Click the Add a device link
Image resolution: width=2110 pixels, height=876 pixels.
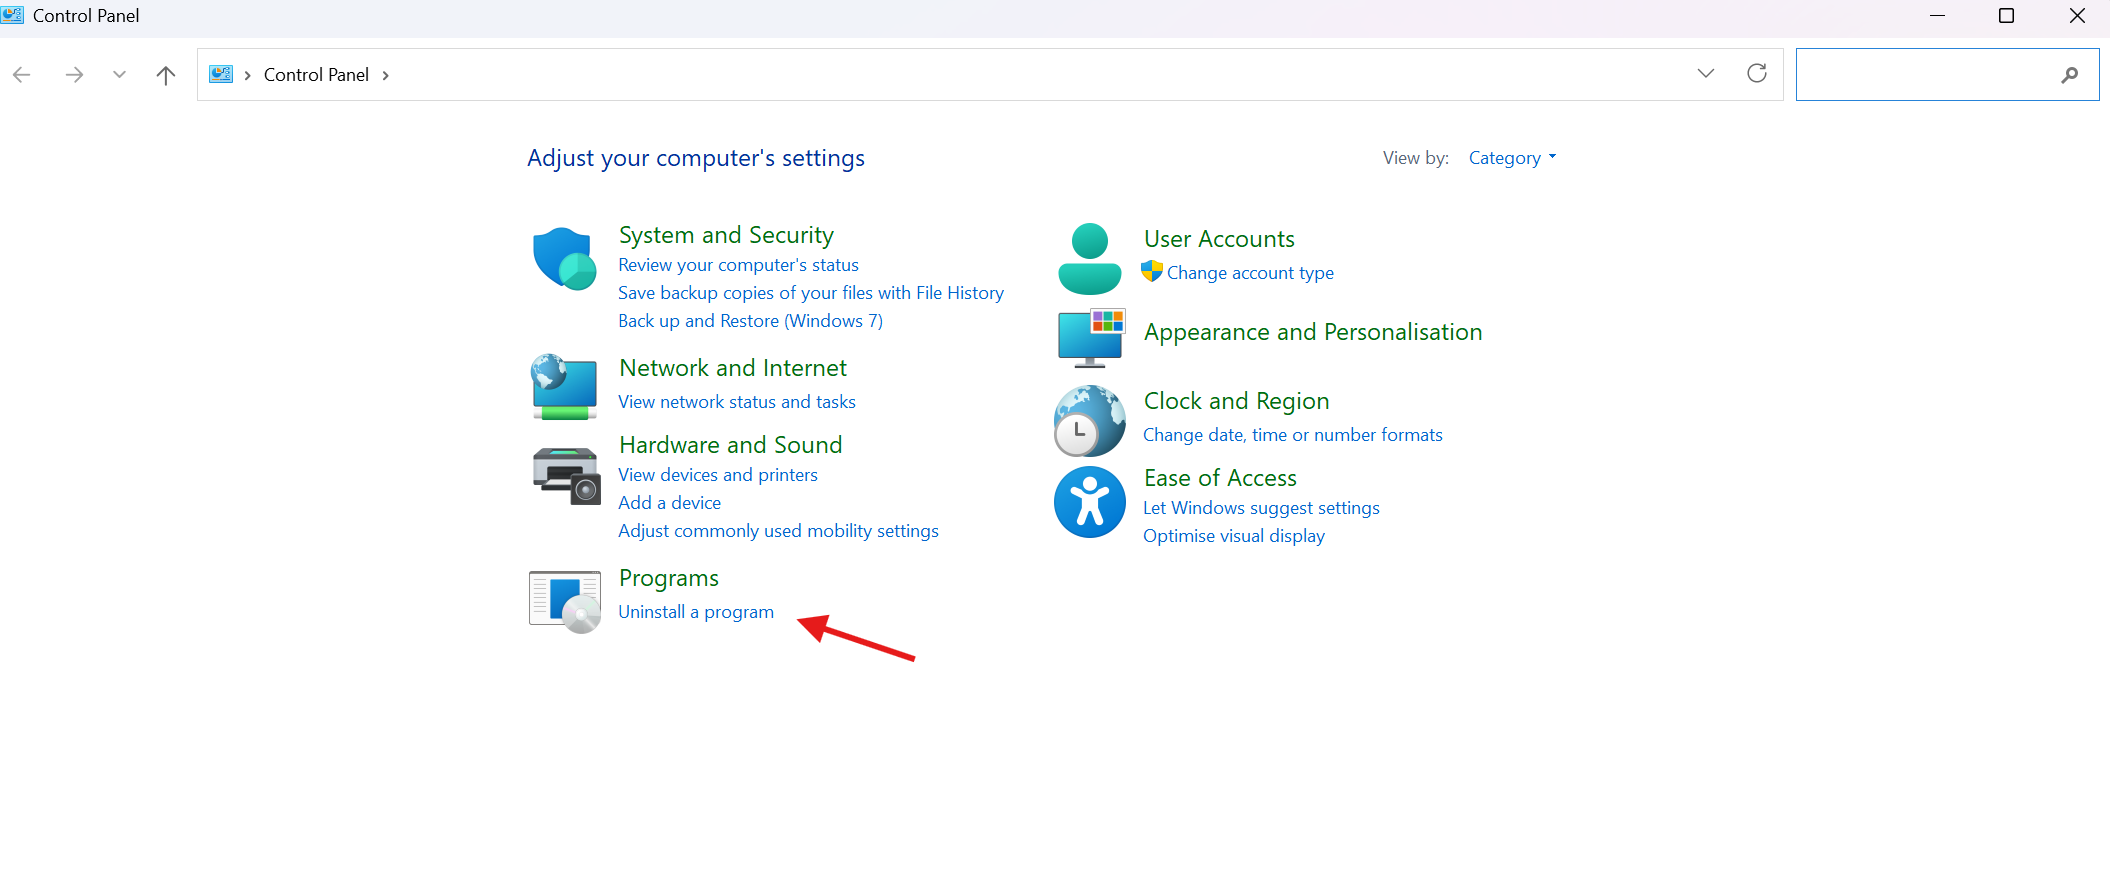pos(669,503)
